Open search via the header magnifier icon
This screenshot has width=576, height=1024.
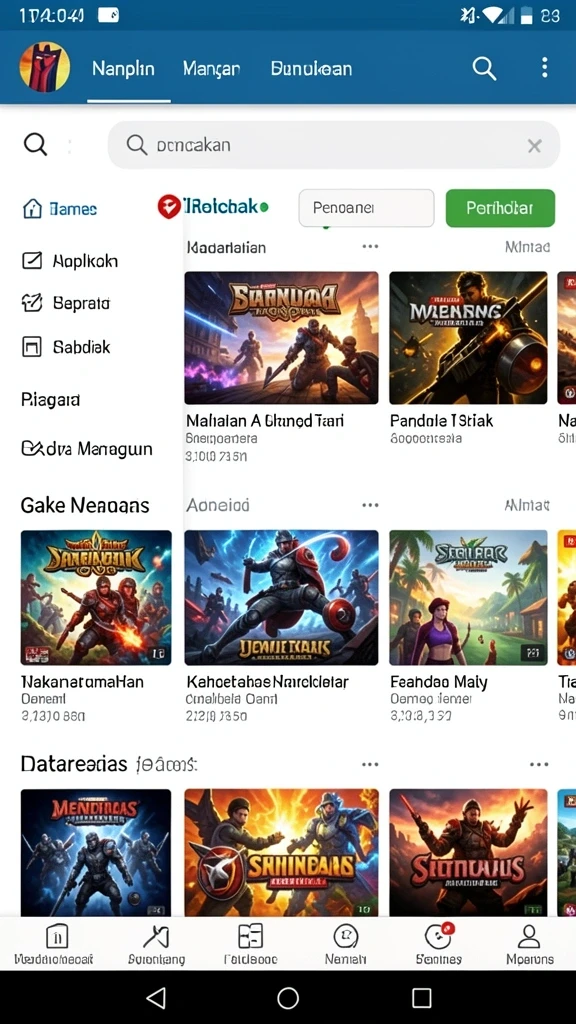pyautogui.click(x=484, y=68)
